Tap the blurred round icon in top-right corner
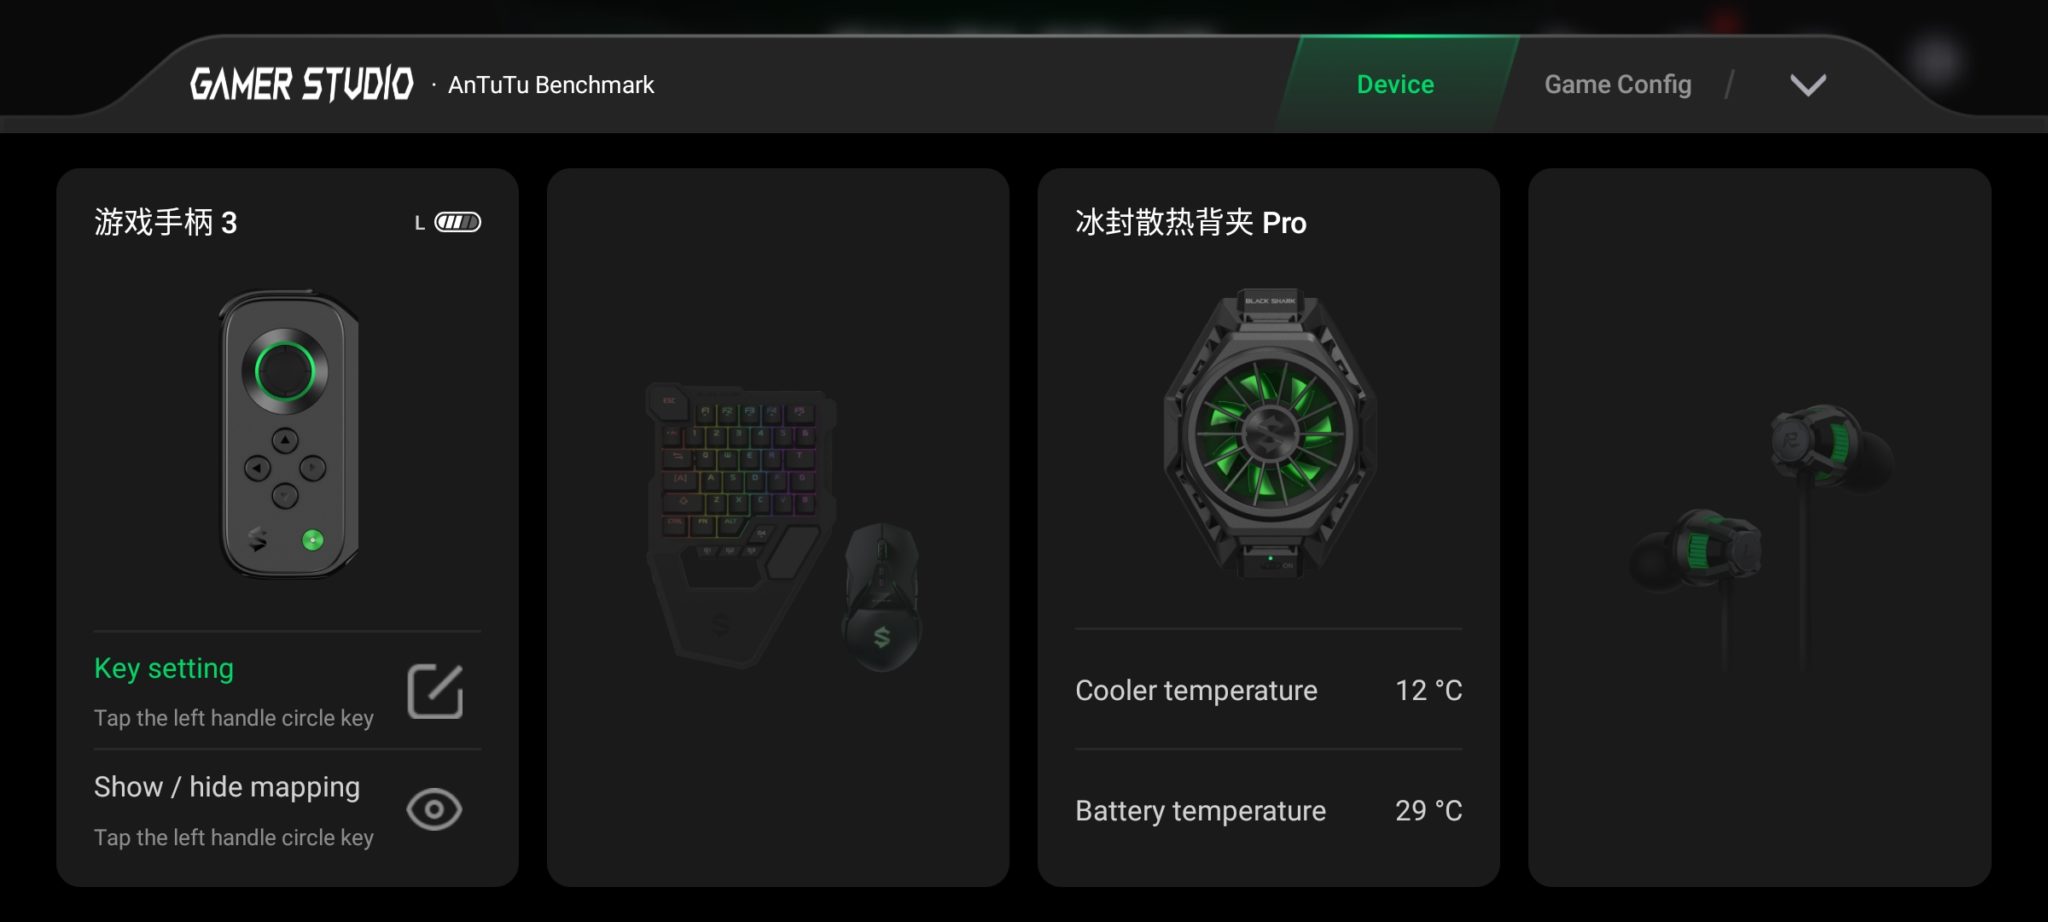 click(1937, 62)
